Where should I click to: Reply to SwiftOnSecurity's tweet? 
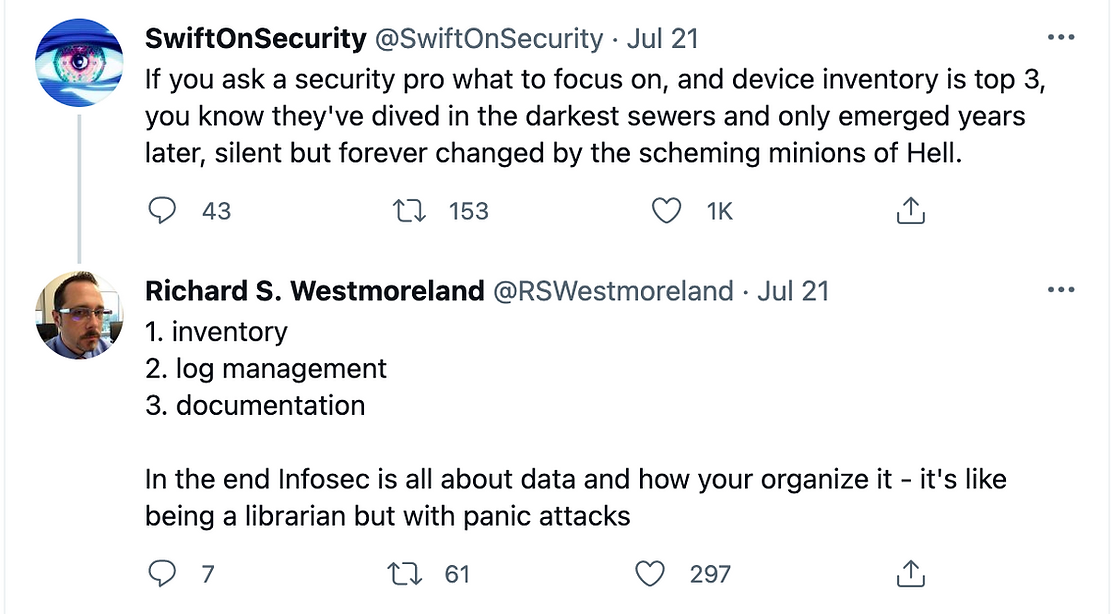[162, 211]
